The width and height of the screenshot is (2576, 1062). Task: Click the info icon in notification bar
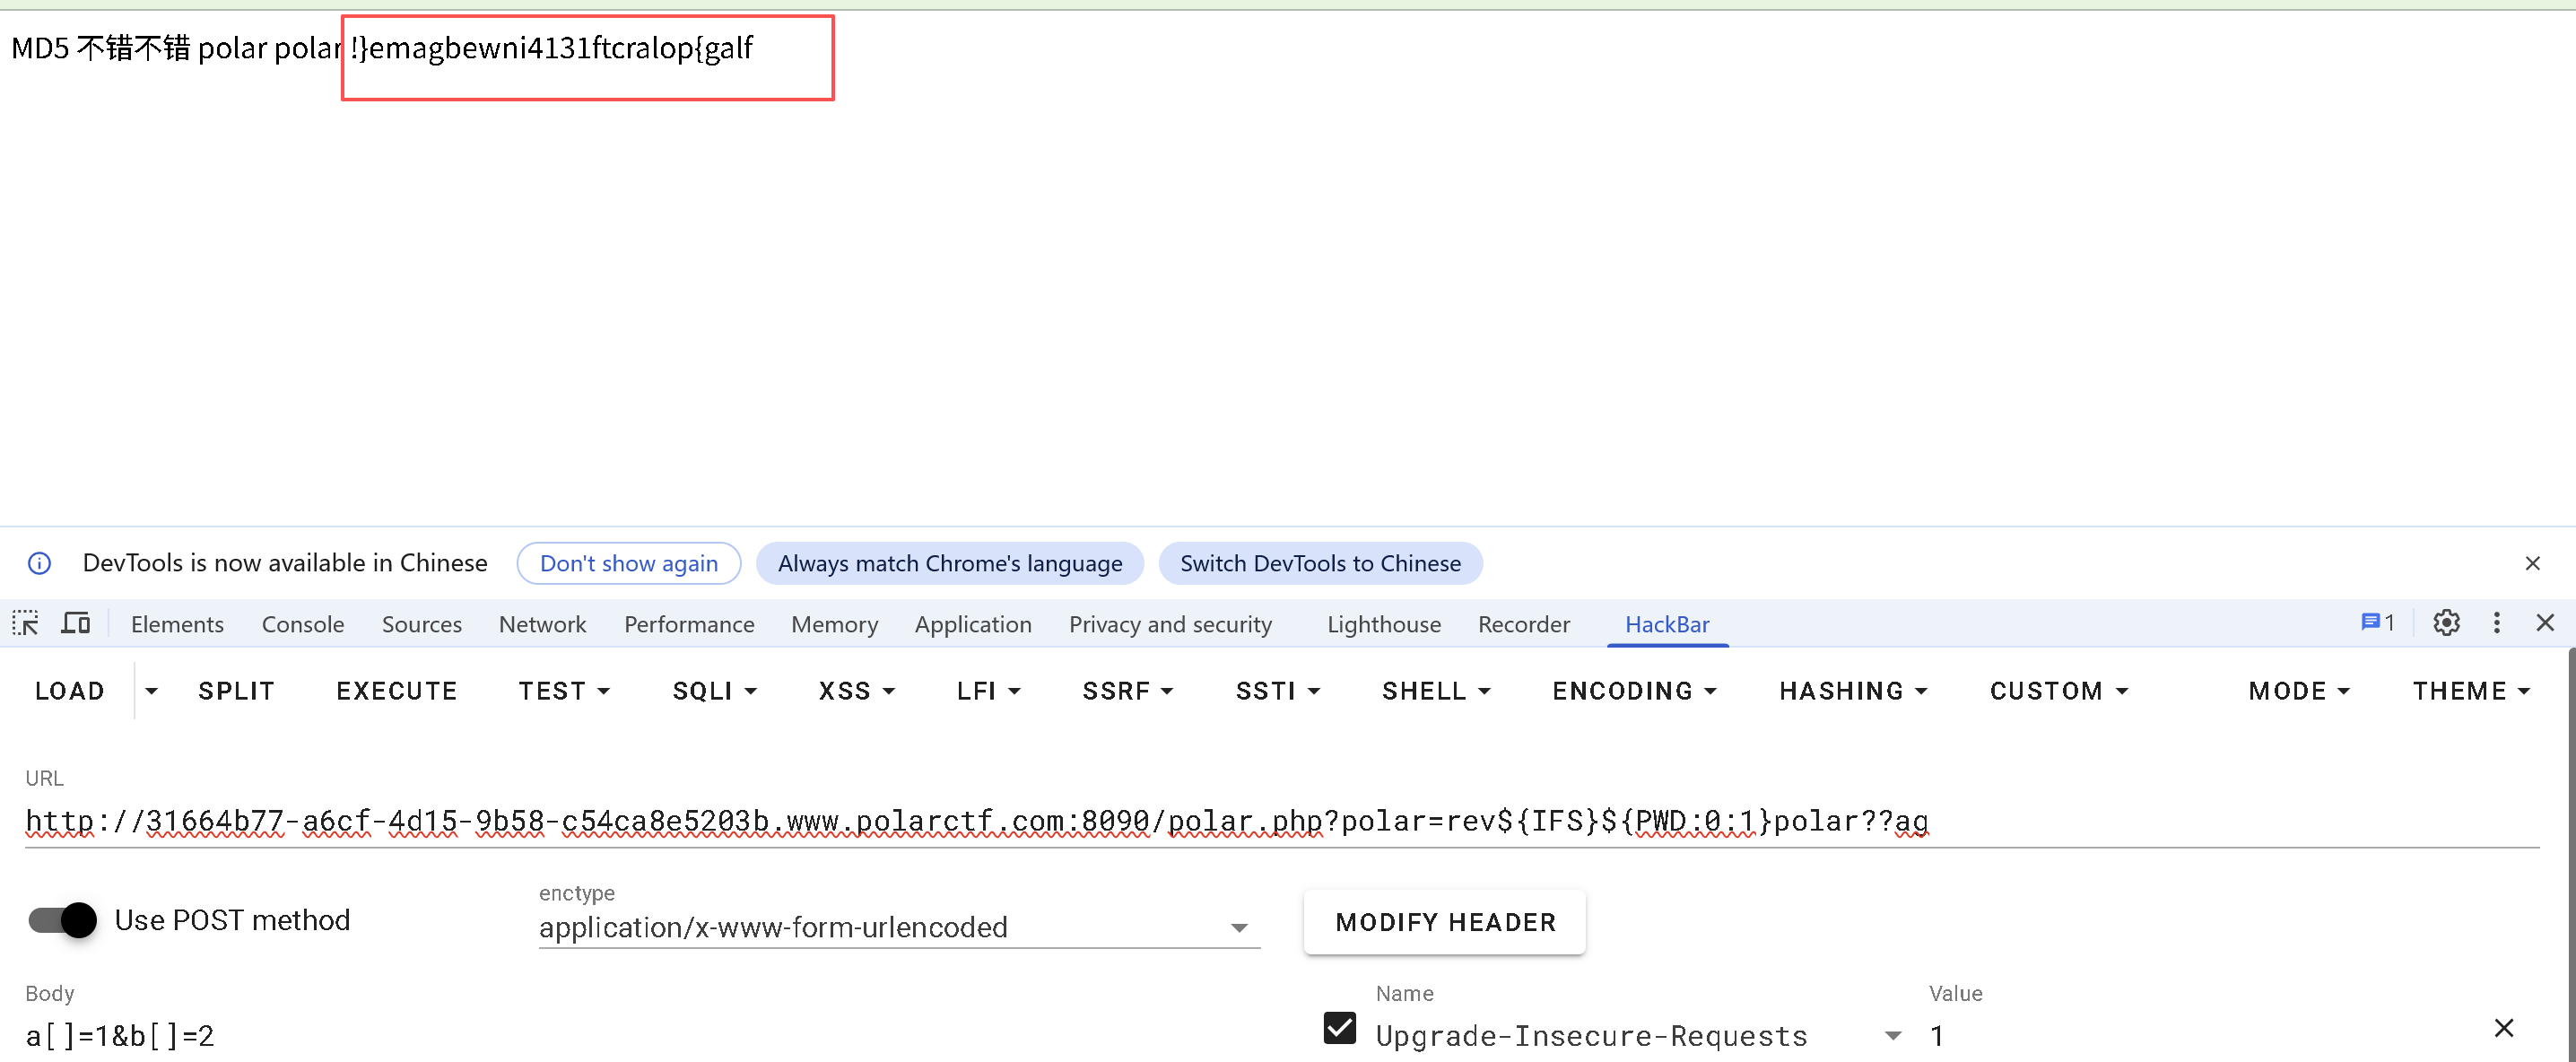[x=39, y=563]
